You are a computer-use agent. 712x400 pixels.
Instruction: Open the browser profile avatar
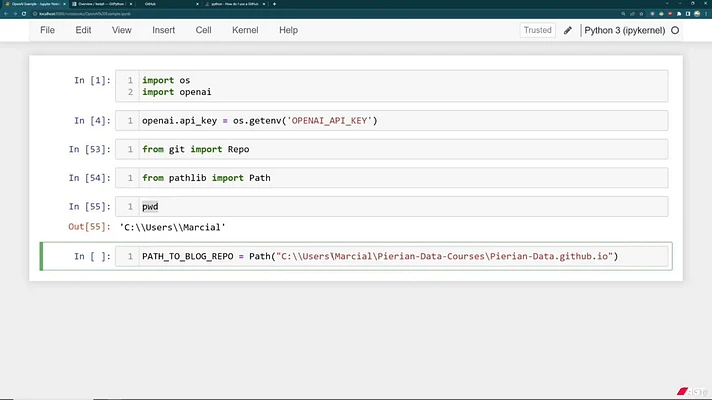tap(697, 14)
